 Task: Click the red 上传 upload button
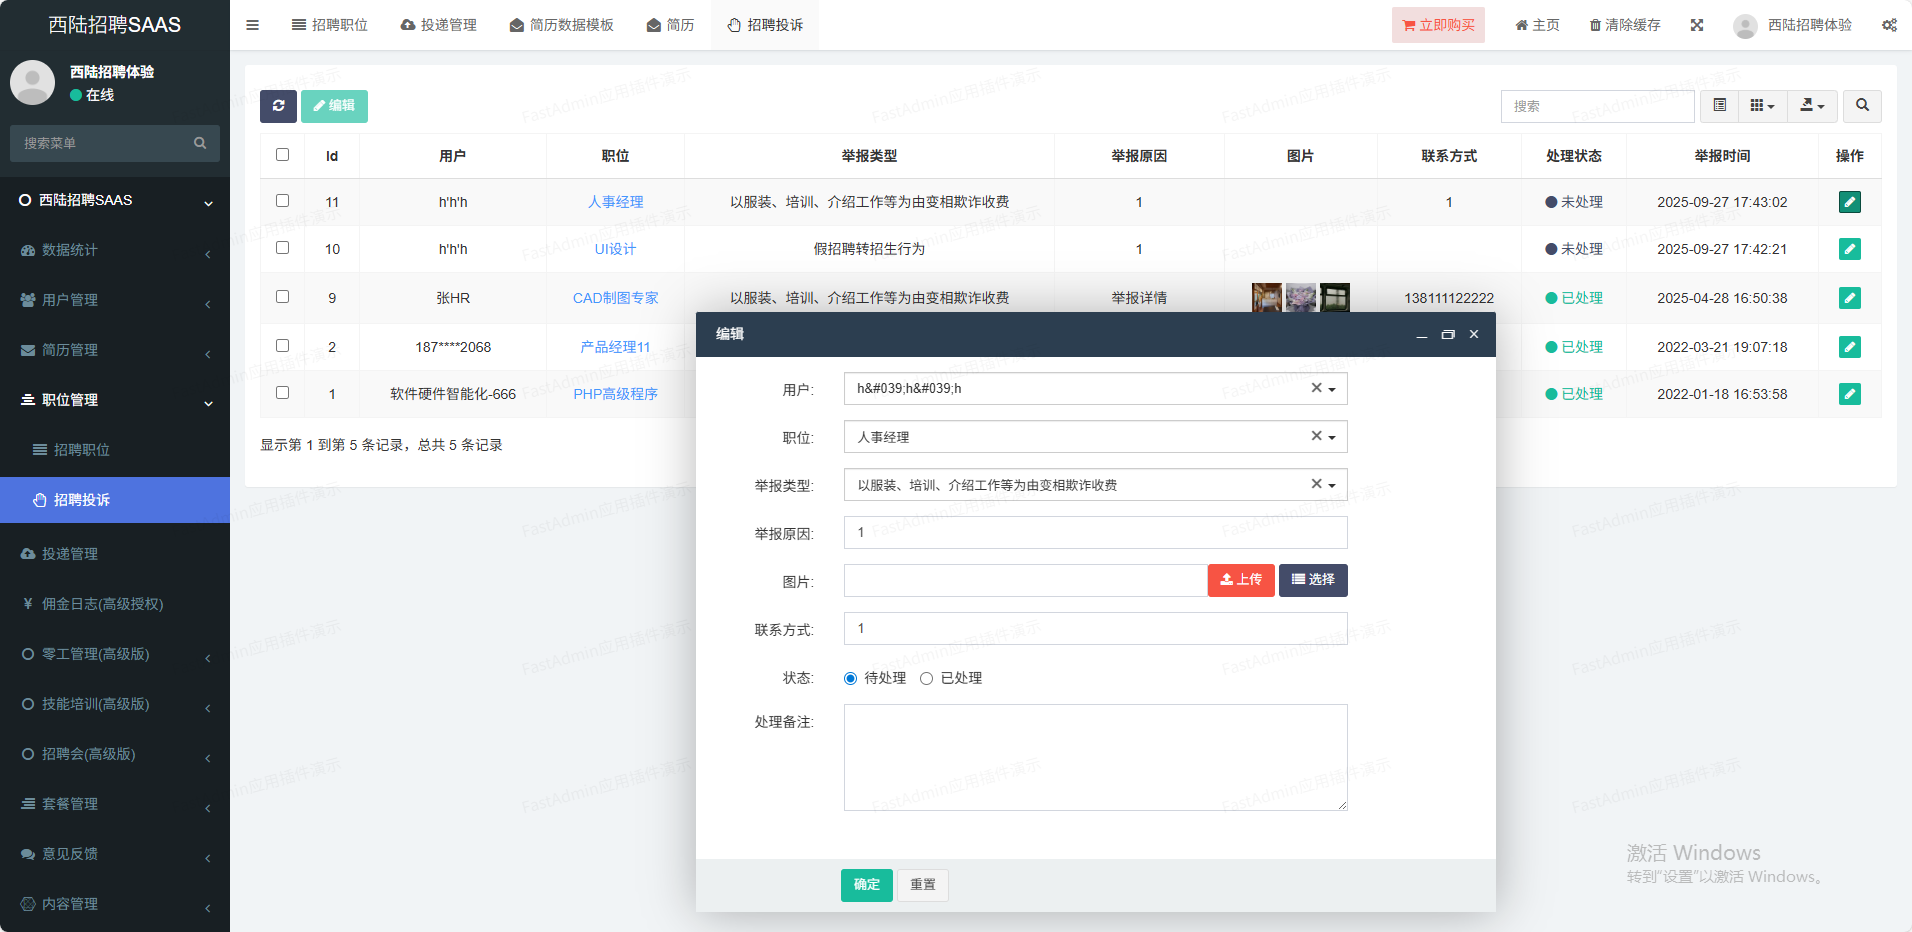tap(1240, 580)
